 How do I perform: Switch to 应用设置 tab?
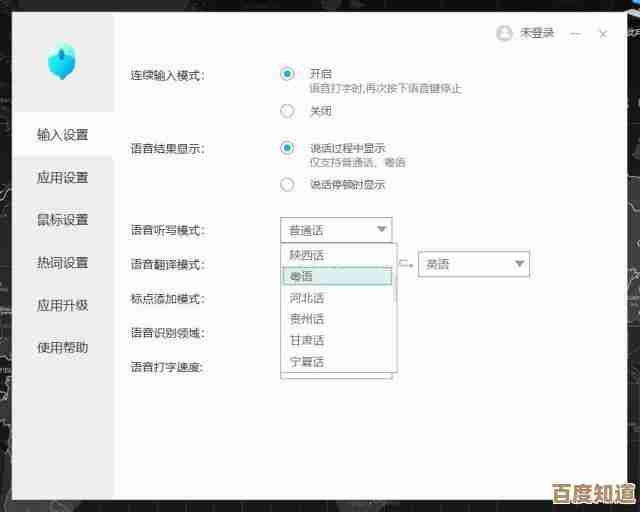(x=62, y=178)
